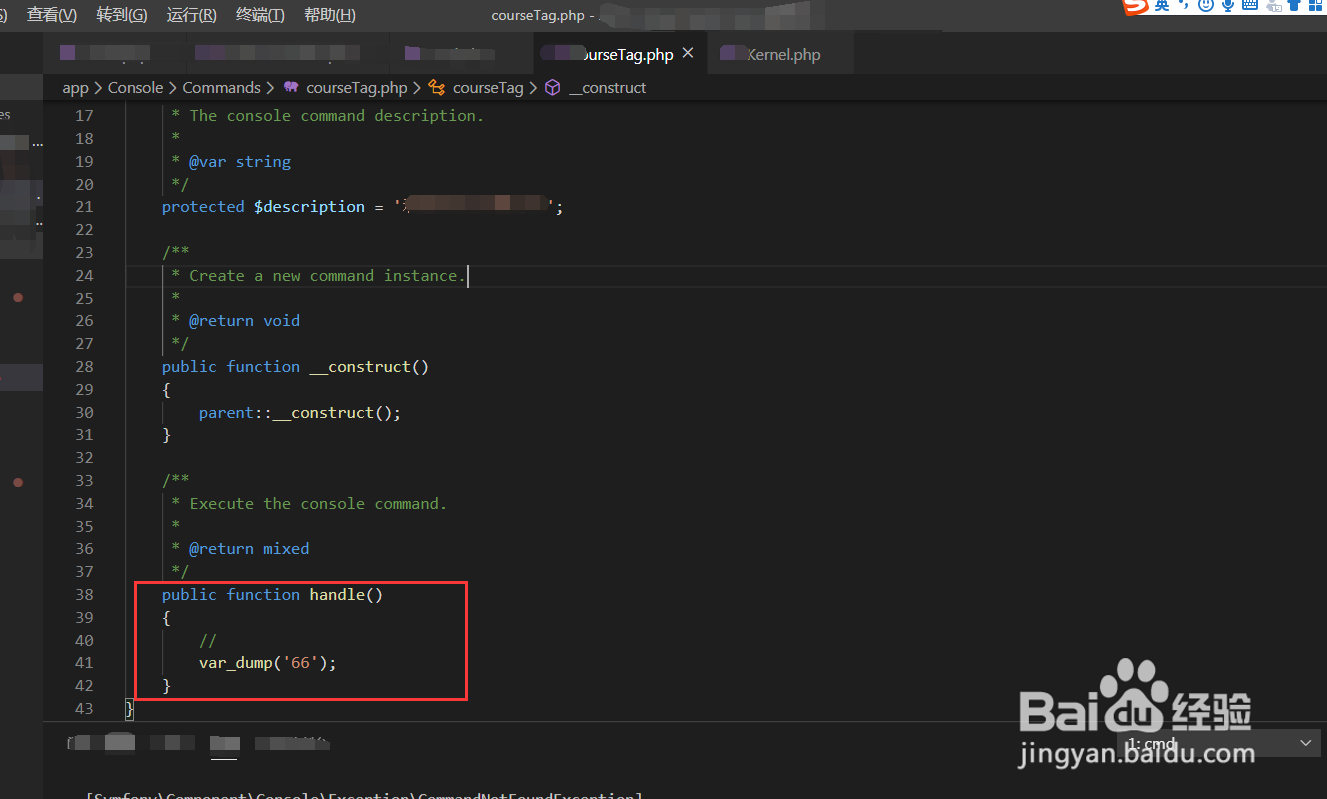Screen dimensions: 1327x799
Task: Open the 运行(R) menu
Action: pyautogui.click(x=191, y=15)
